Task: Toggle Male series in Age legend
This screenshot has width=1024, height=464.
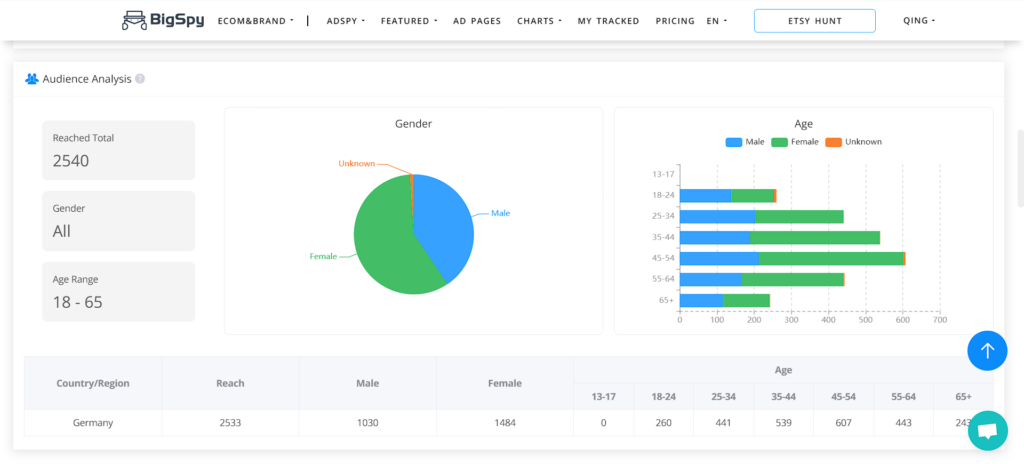Action: point(744,142)
